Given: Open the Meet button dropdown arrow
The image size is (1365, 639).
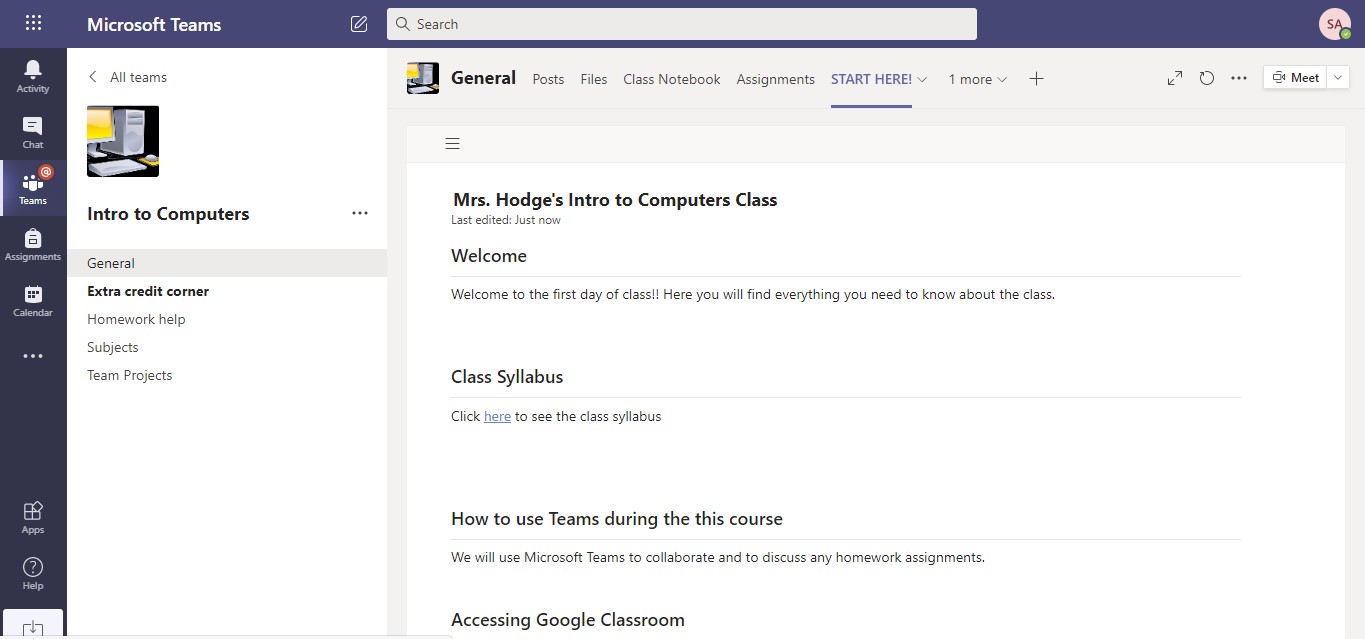Looking at the screenshot, I should tap(1338, 76).
